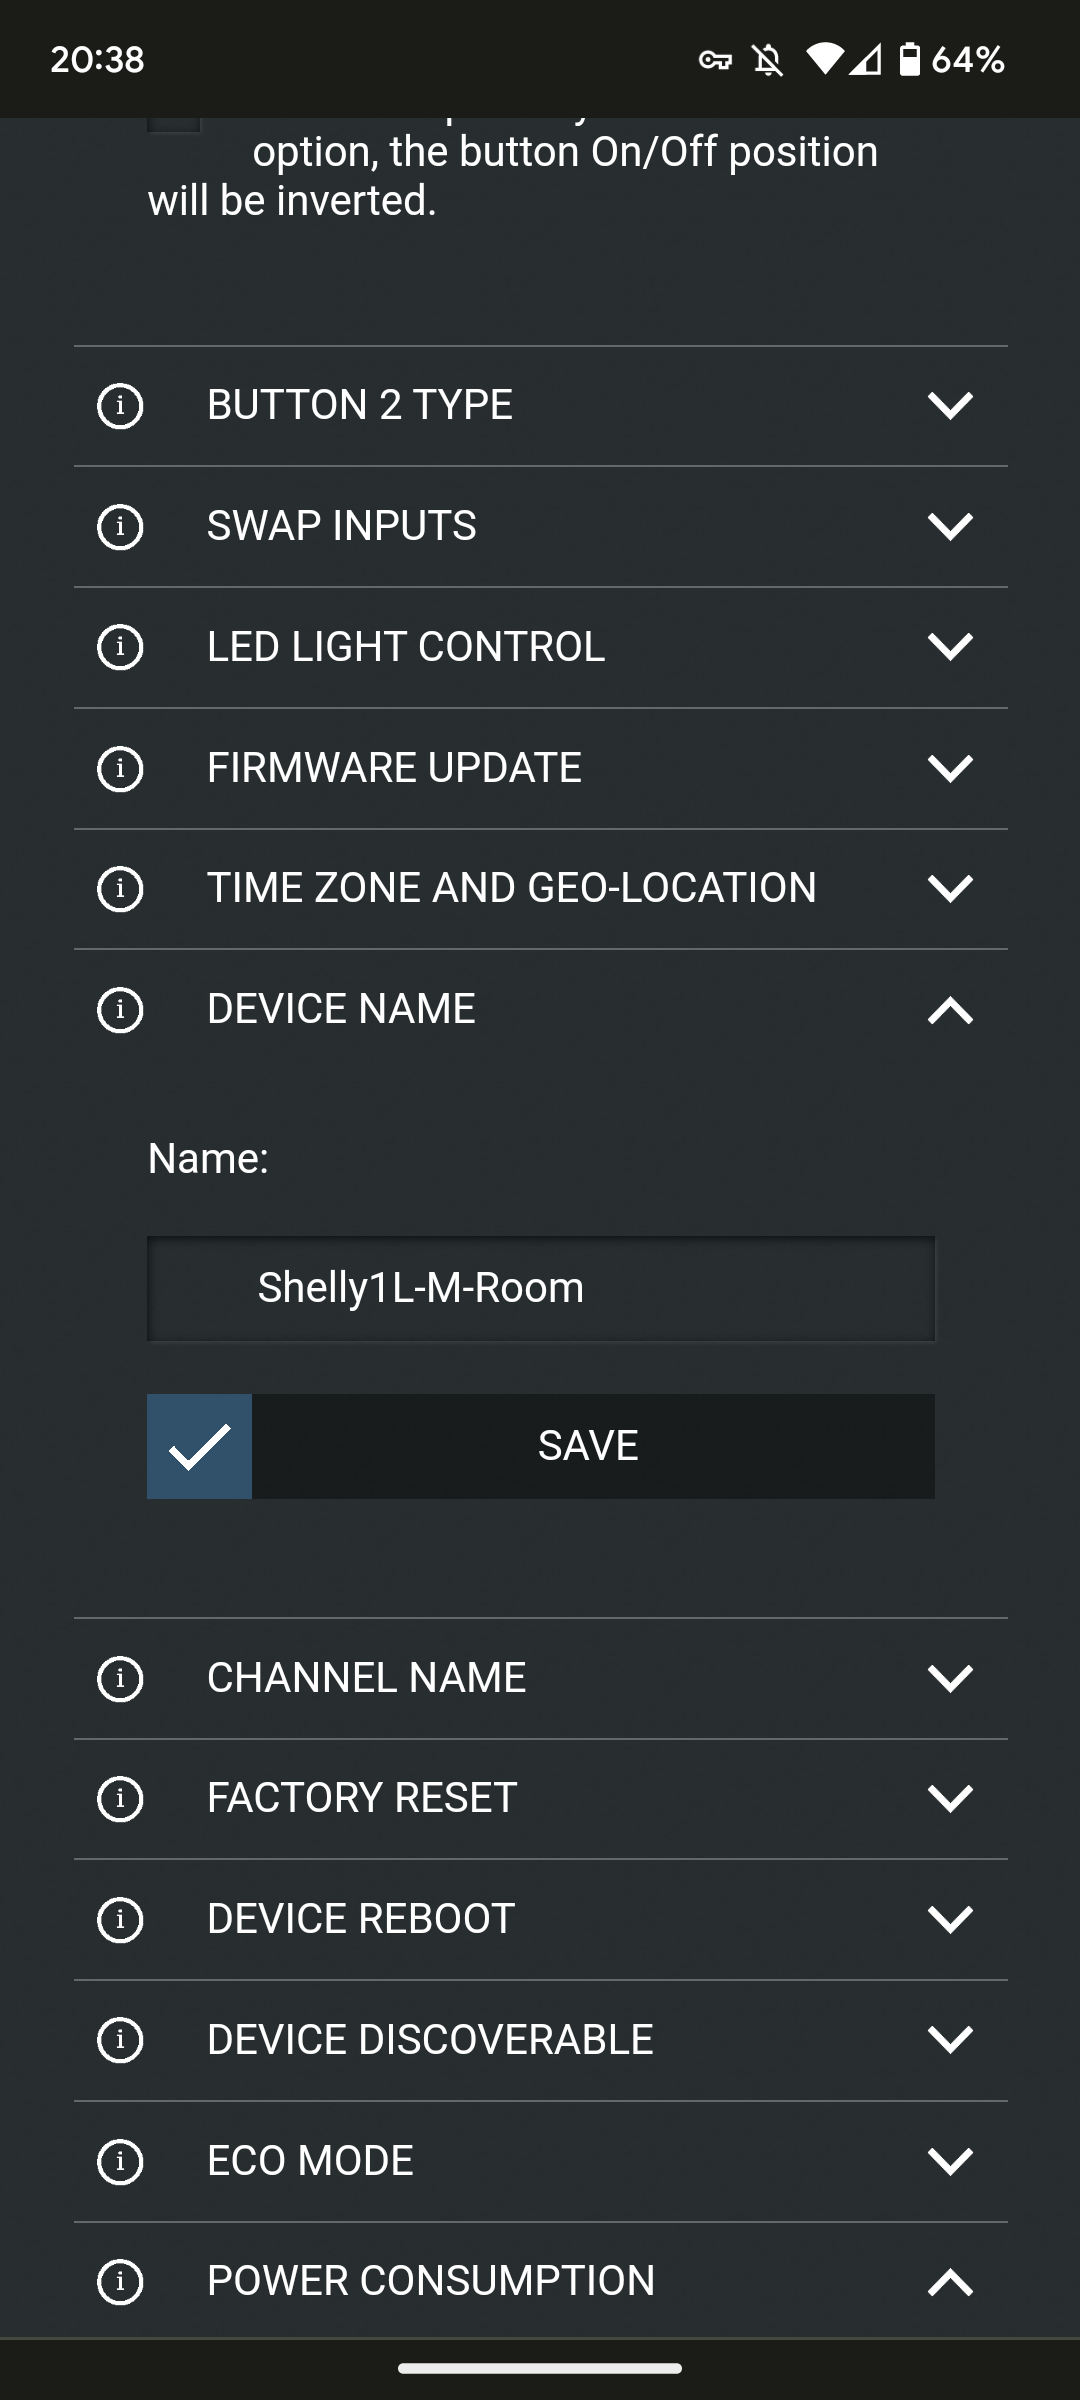Show info for Factory Reset
Viewport: 1080px width, 2400px height.
pyautogui.click(x=120, y=1799)
